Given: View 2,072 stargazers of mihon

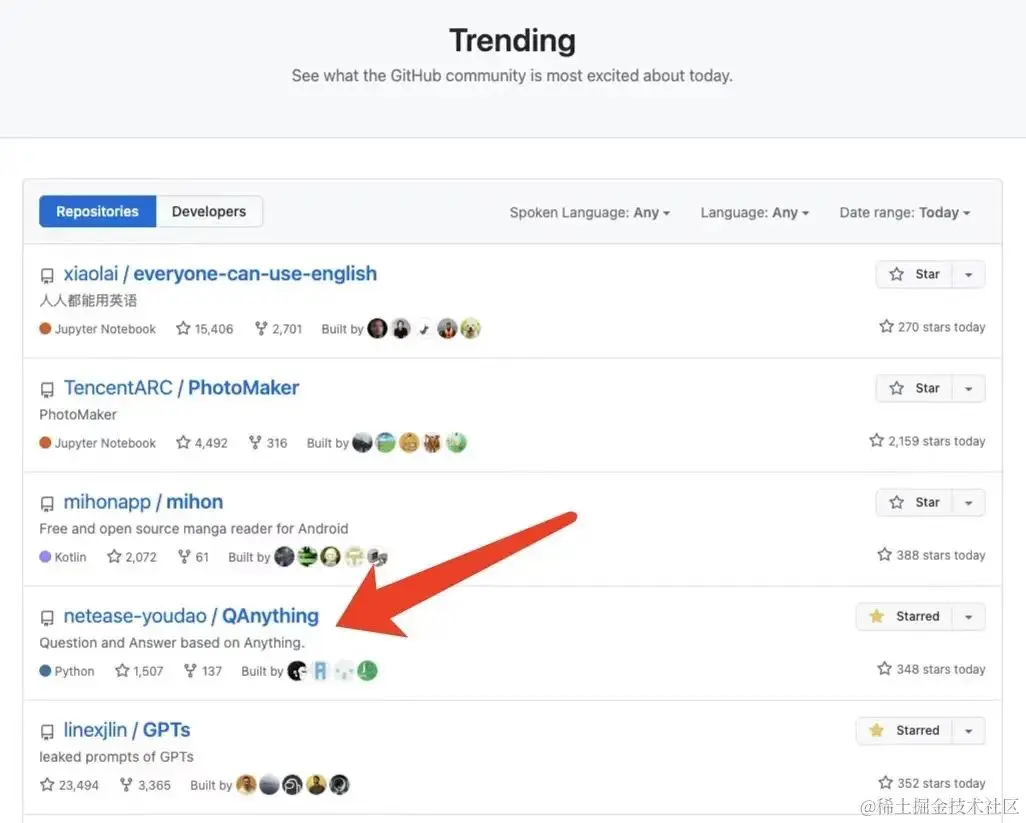Looking at the screenshot, I should (132, 557).
